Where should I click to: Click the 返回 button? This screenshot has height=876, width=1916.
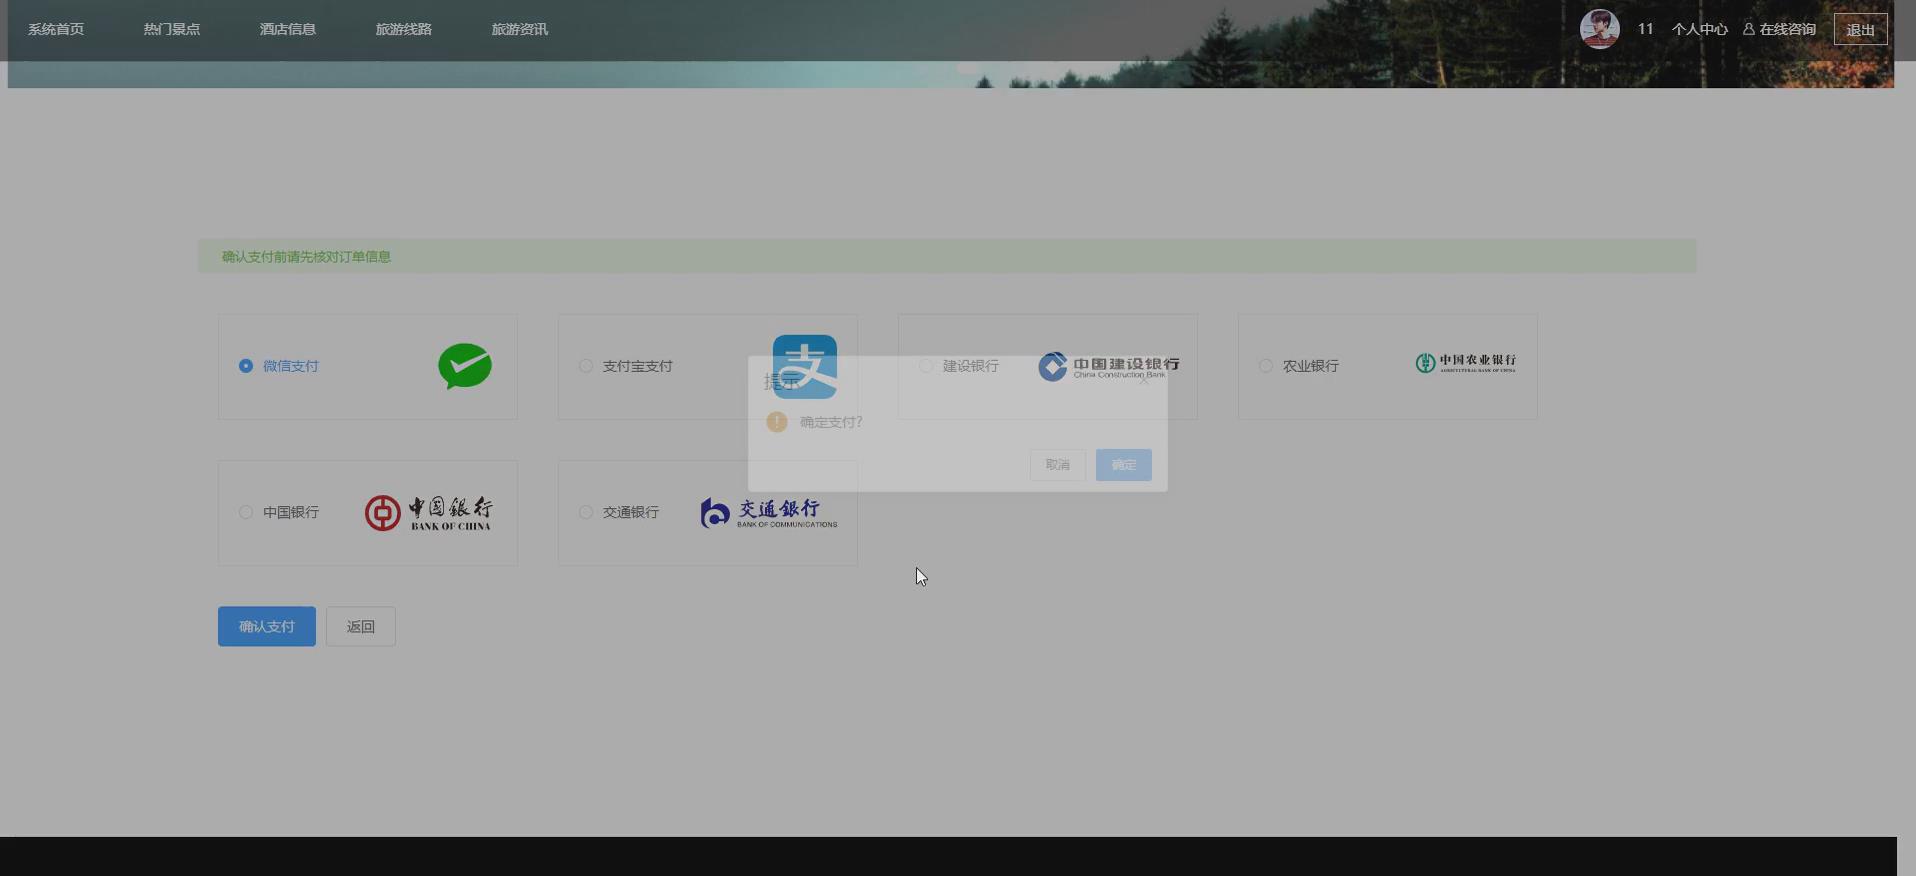(361, 626)
